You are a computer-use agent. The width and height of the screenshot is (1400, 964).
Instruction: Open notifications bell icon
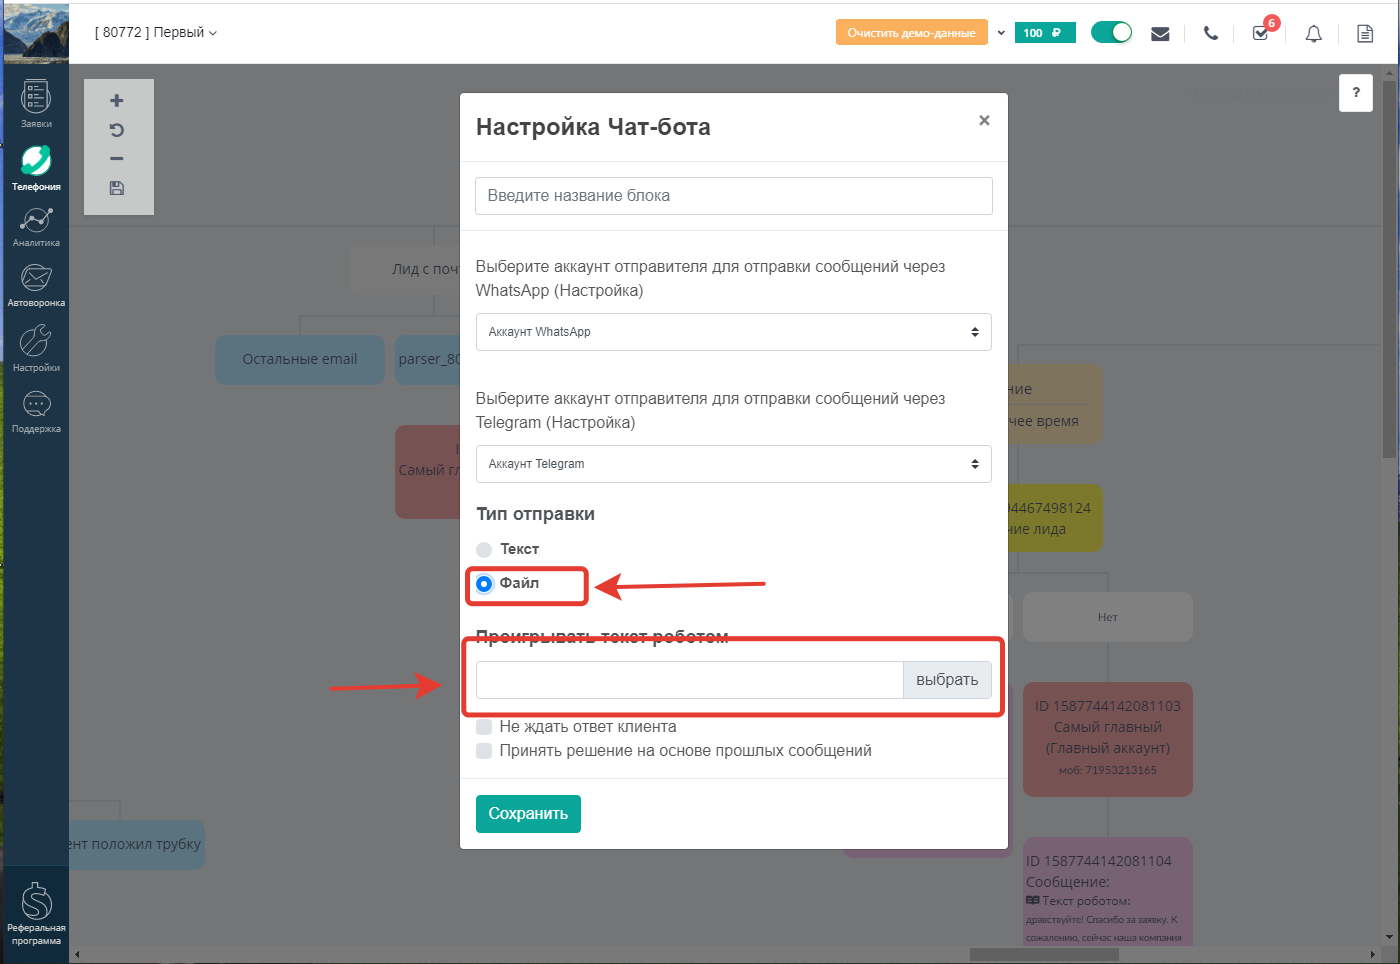(1314, 34)
